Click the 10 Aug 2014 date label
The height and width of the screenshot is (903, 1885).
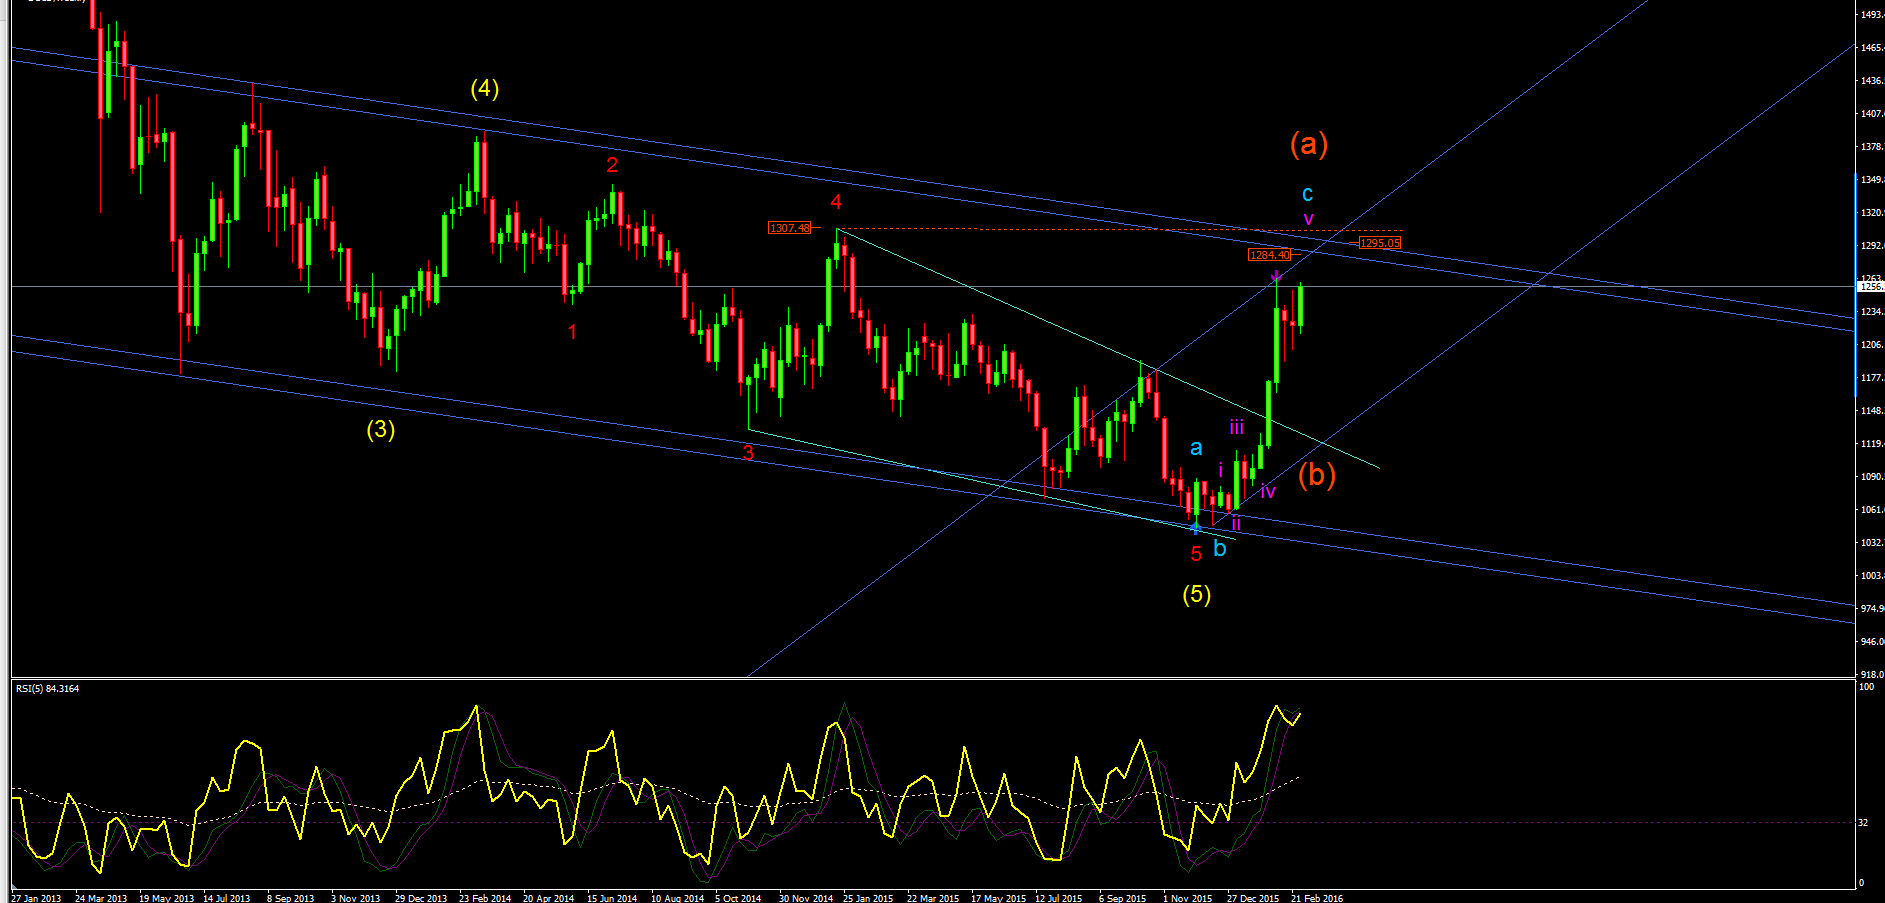tap(678, 898)
